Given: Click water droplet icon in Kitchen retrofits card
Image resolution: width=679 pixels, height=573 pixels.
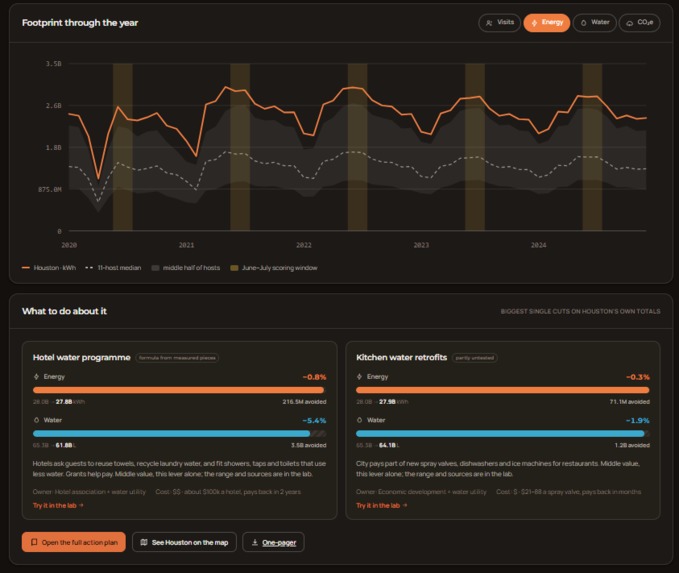Looking at the screenshot, I should click(359, 420).
